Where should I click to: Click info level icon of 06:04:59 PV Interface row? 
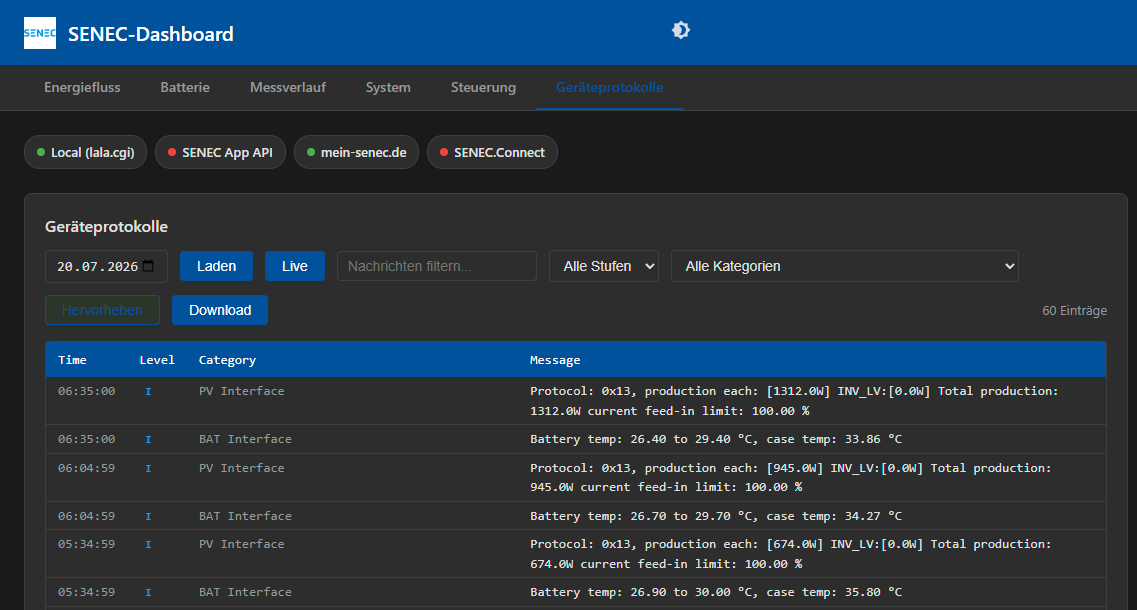point(148,469)
